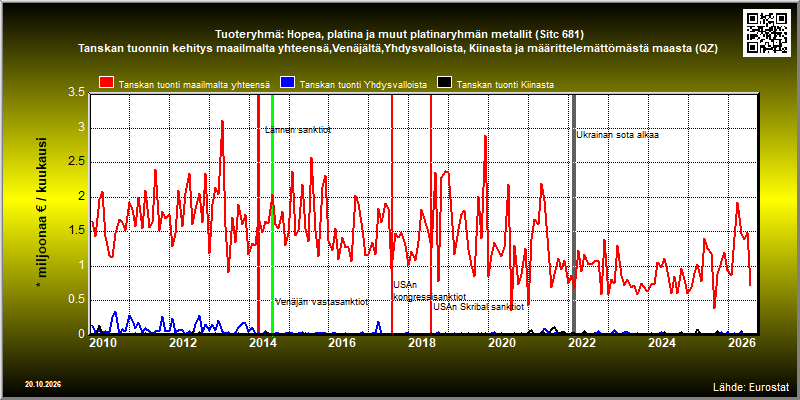Click the gray vertical Ukraine war marker line
This screenshot has width=800, height=400.
click(x=574, y=214)
